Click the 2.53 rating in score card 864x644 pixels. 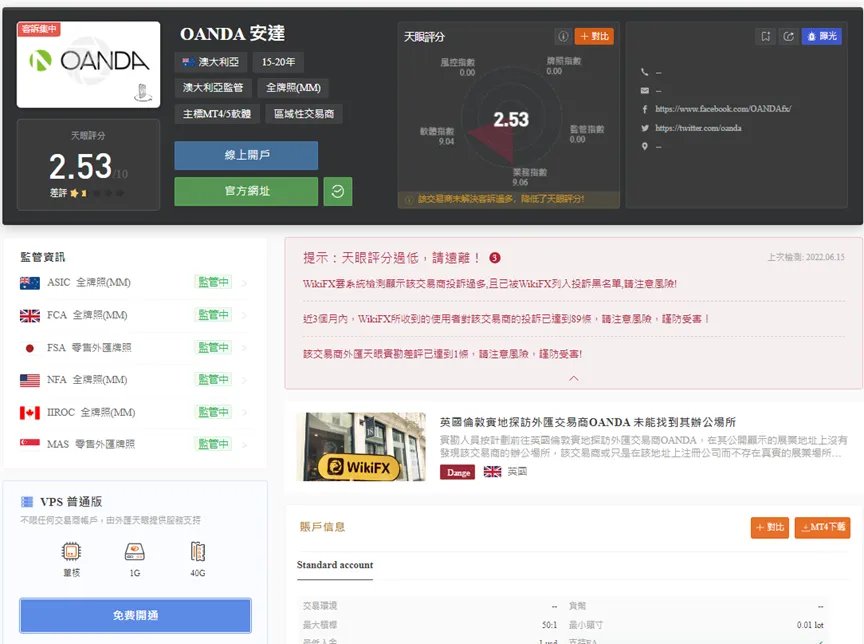tap(80, 167)
